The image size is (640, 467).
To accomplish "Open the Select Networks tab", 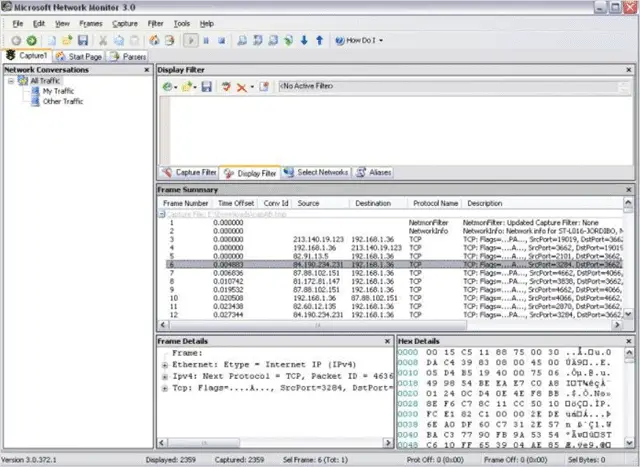I will [x=316, y=172].
